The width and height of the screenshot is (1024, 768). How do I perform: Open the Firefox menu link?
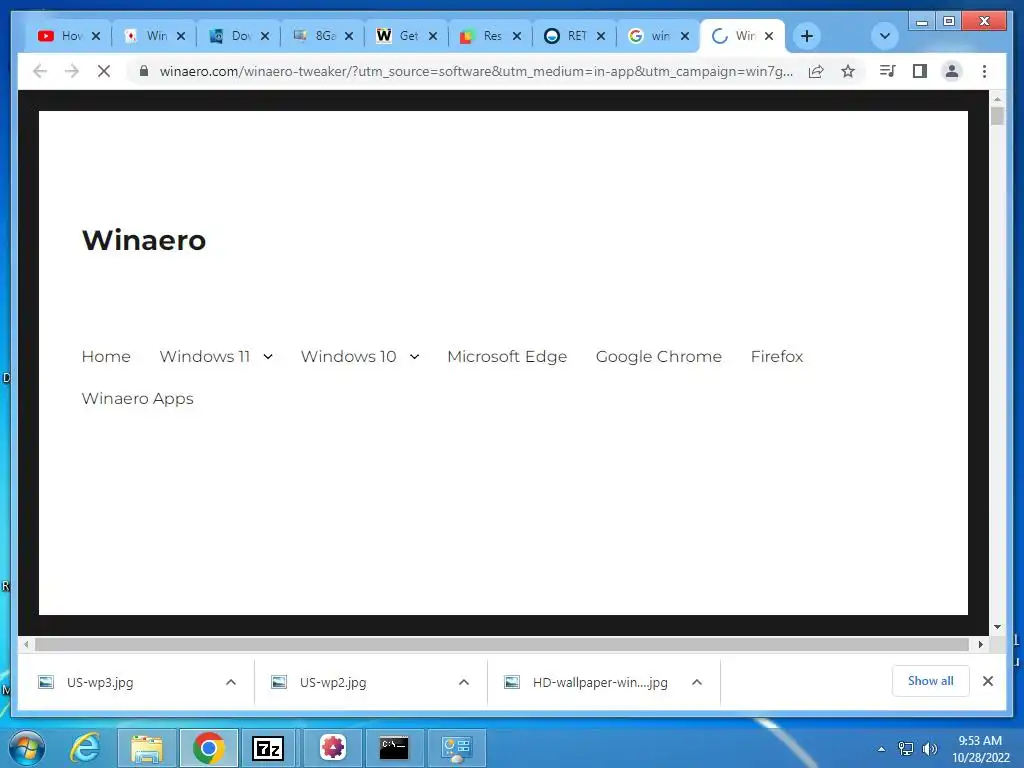[x=776, y=357]
